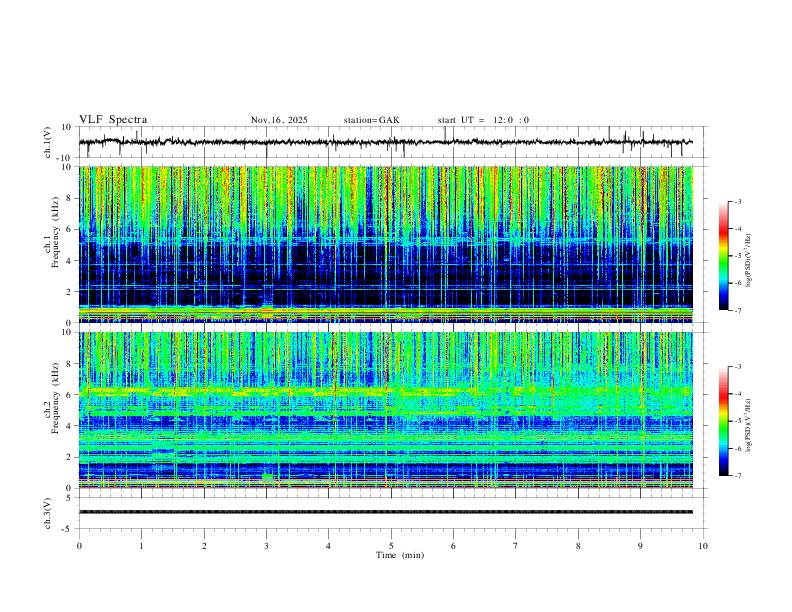Click the "station=GAK" header label
Screen dimensions: 792x612
tap(371, 120)
